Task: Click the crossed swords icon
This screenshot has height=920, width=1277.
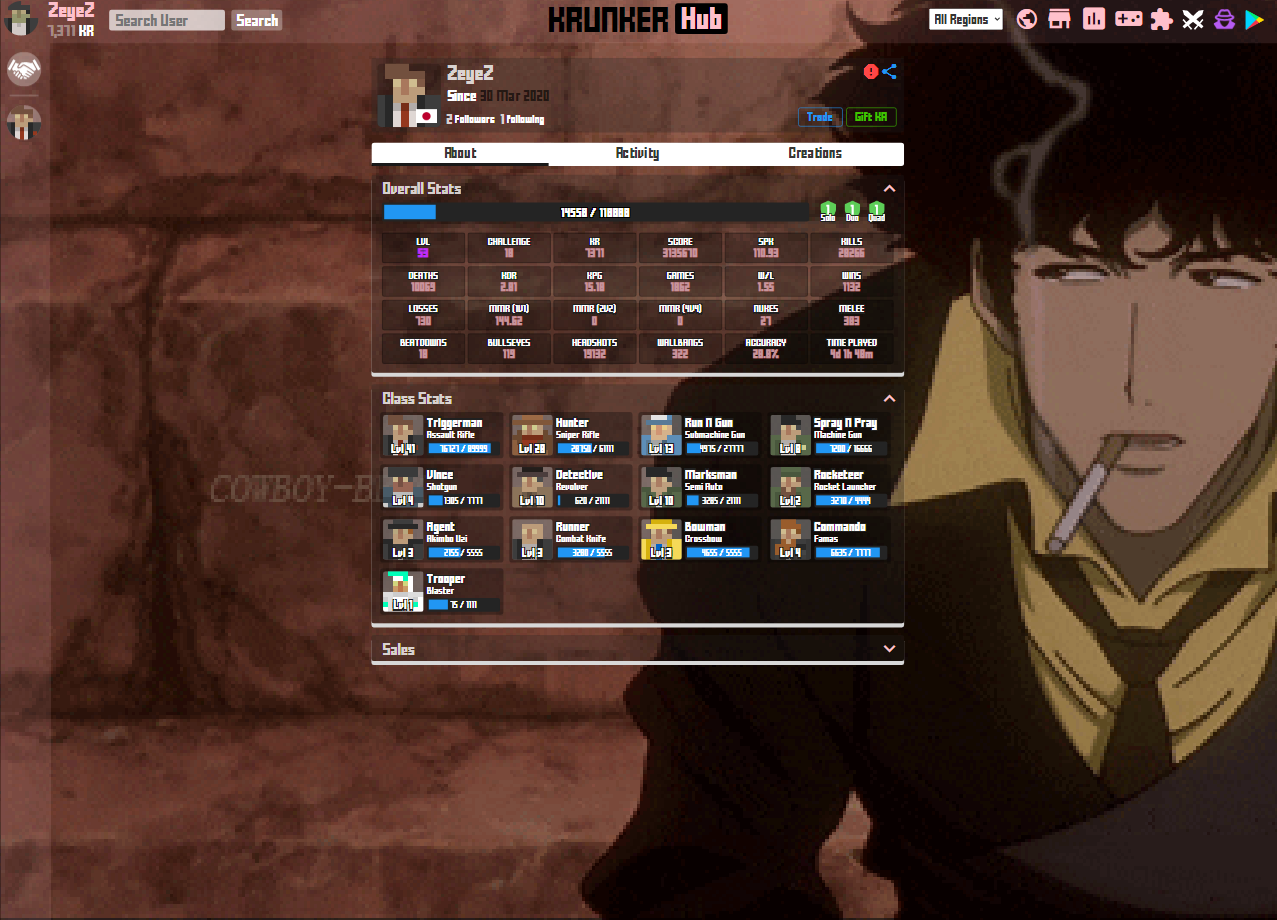Action: [x=1192, y=19]
